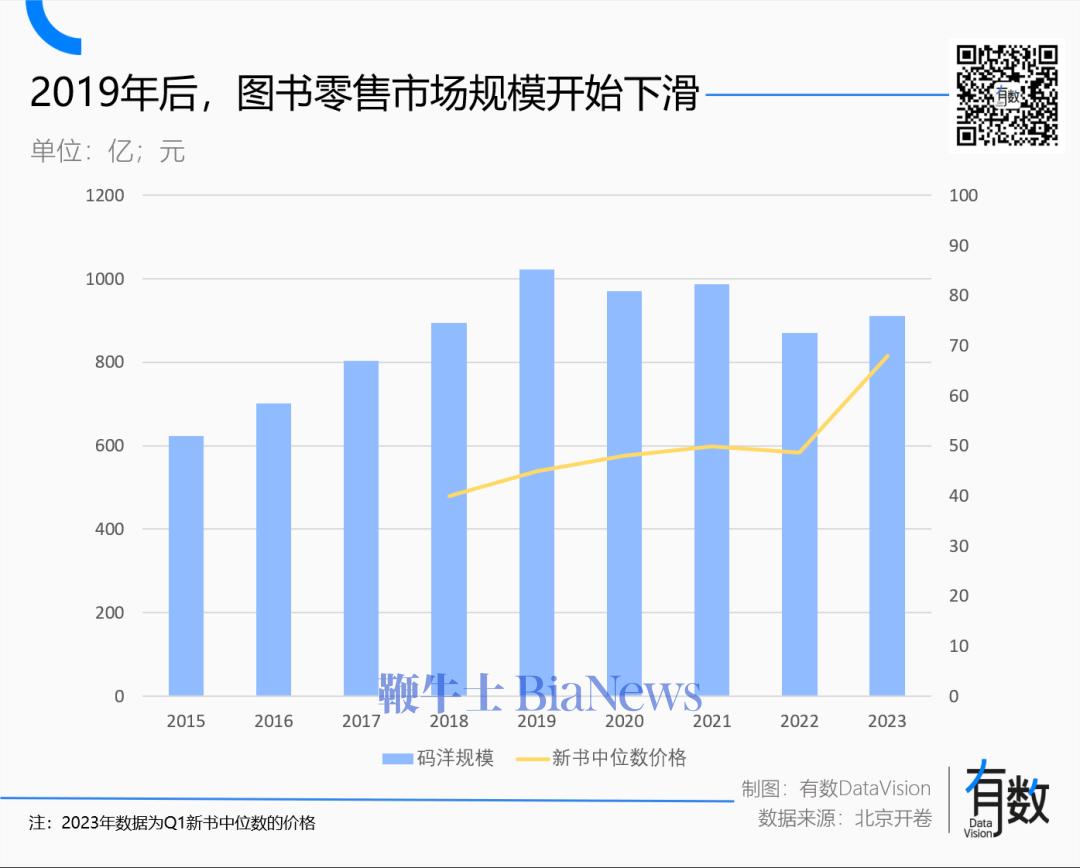Select the 2018 bar
Viewport: 1080px width, 868px height.
tap(449, 509)
